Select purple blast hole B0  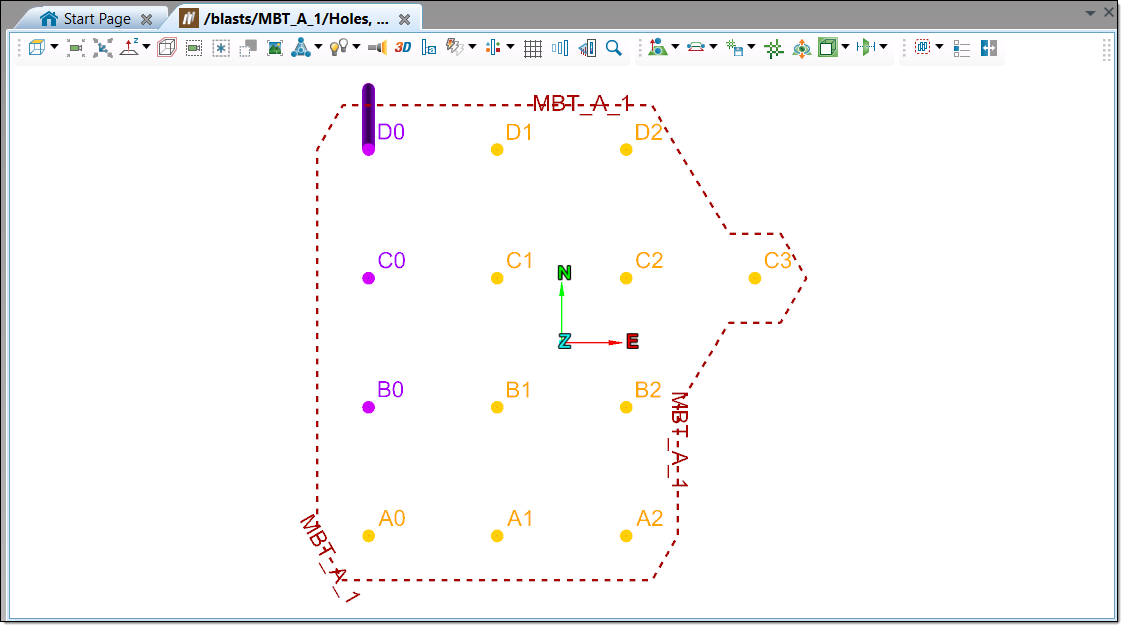[x=368, y=407]
